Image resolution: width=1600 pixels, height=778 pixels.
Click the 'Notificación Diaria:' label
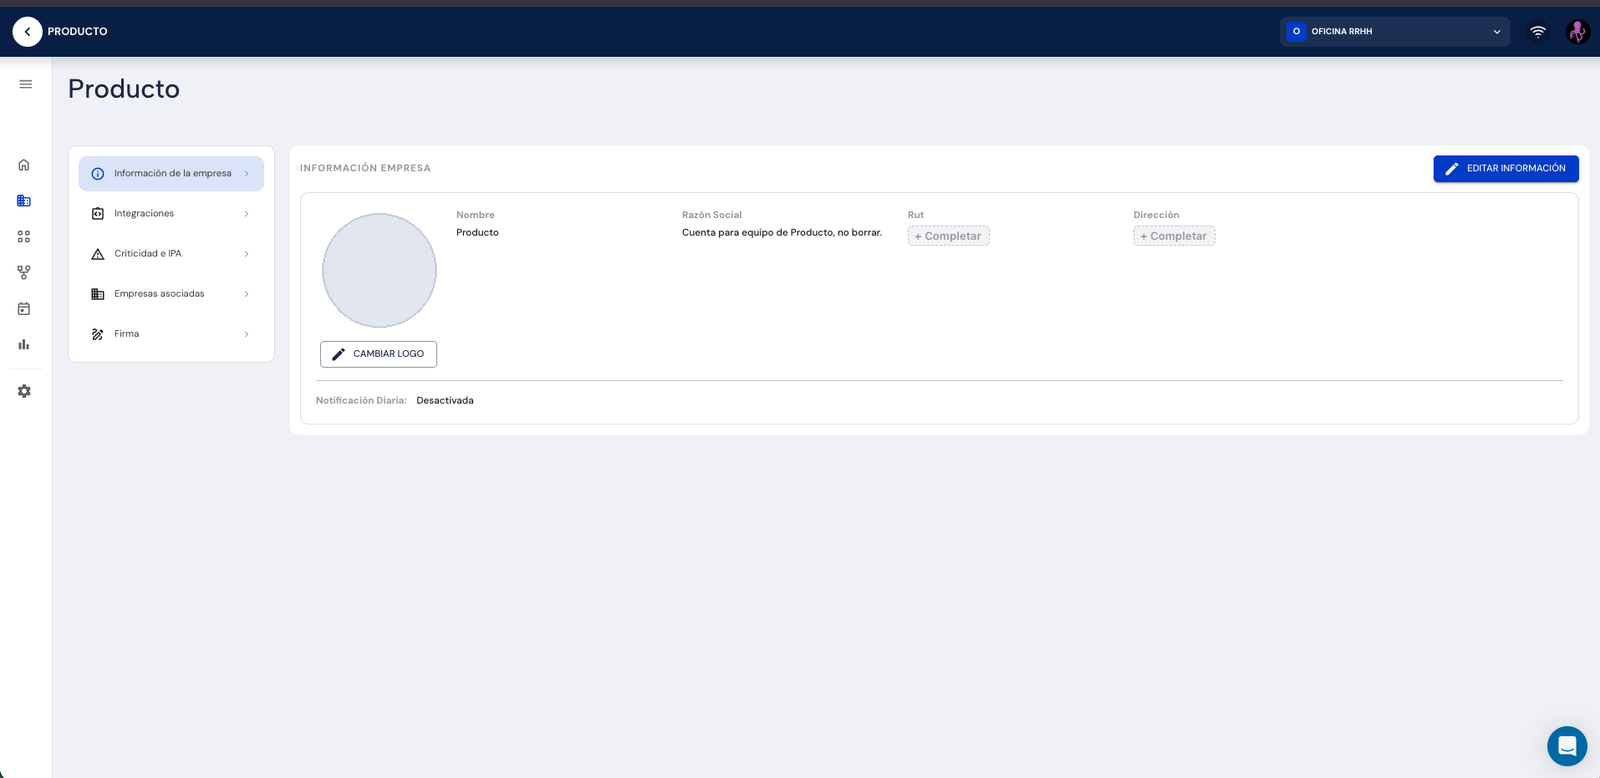[361, 401]
